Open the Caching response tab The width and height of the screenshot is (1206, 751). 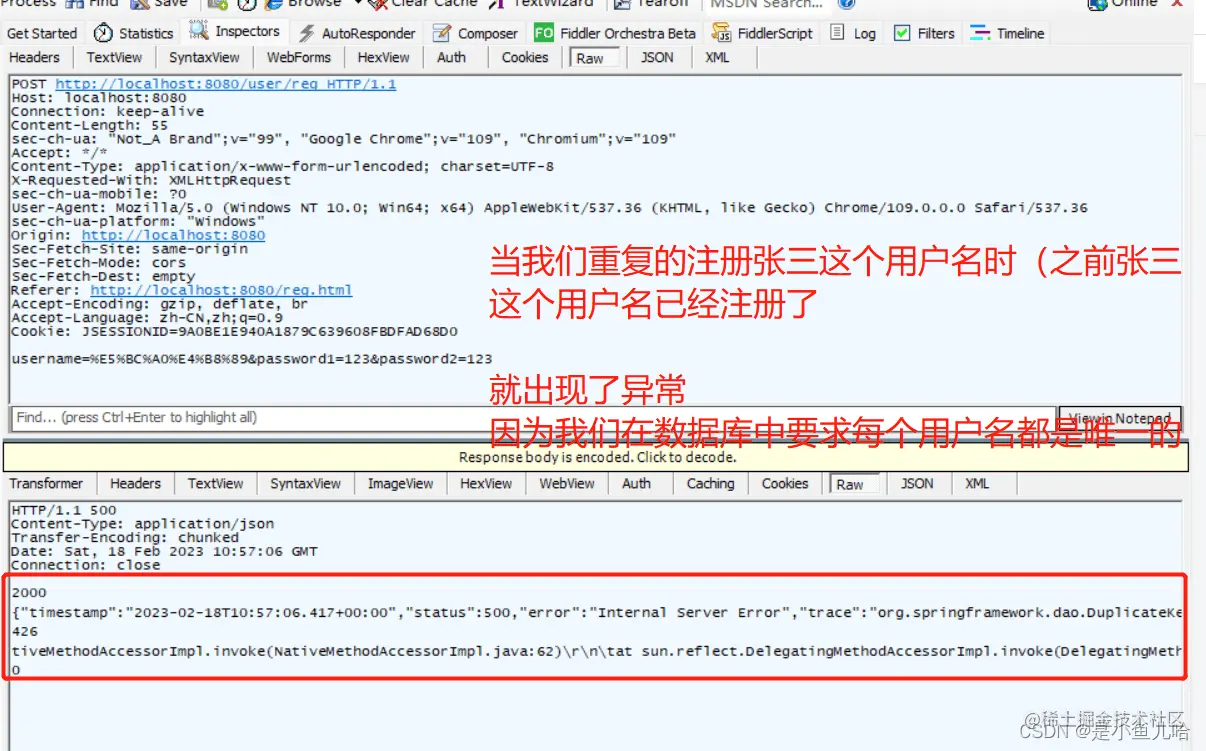[x=710, y=483]
